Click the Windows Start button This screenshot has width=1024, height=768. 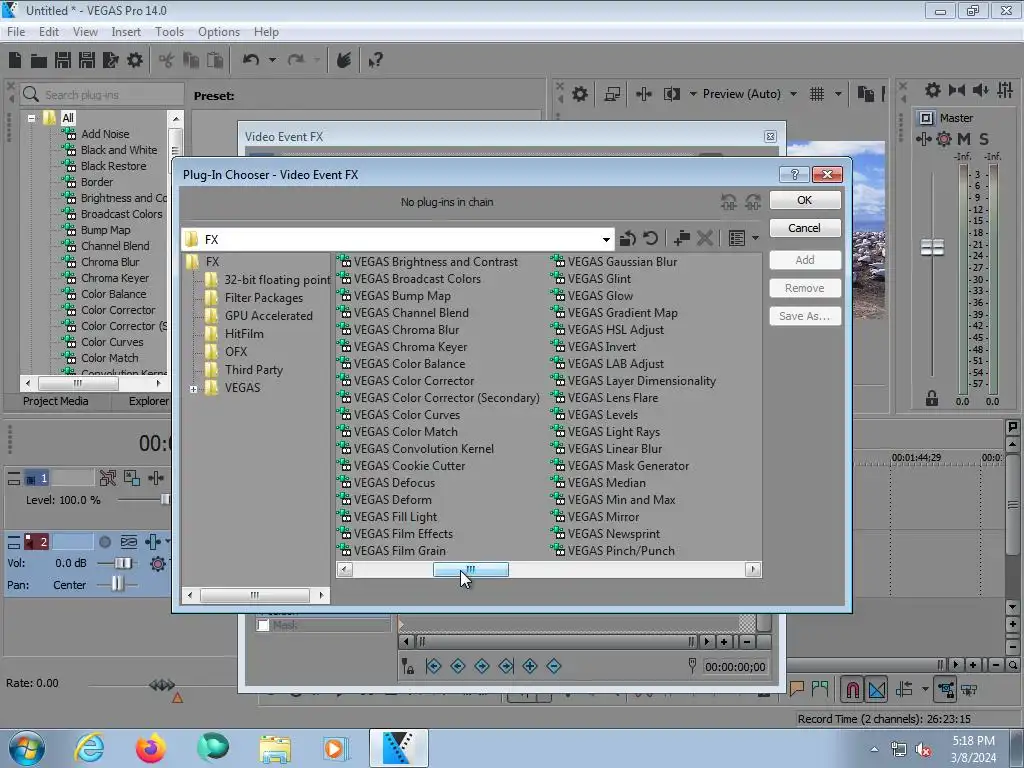(27, 748)
